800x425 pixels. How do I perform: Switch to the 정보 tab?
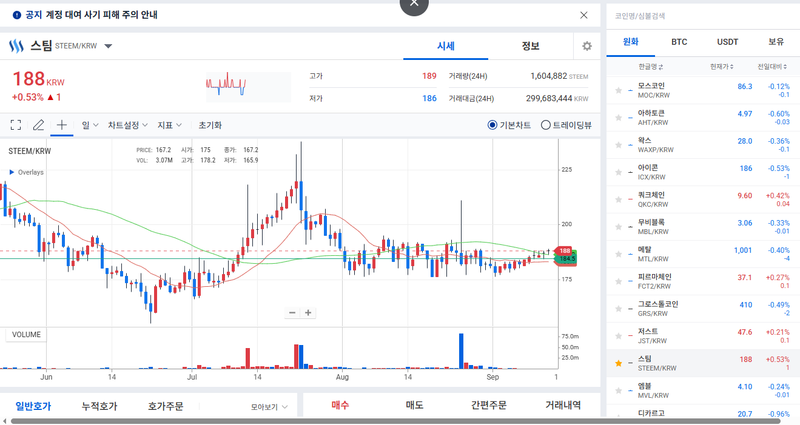531,46
